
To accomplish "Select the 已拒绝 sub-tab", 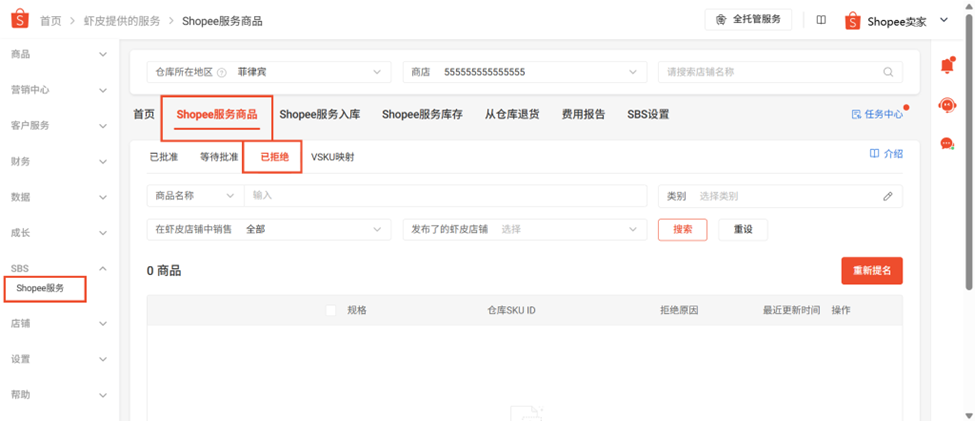I will pyautogui.click(x=275, y=157).
